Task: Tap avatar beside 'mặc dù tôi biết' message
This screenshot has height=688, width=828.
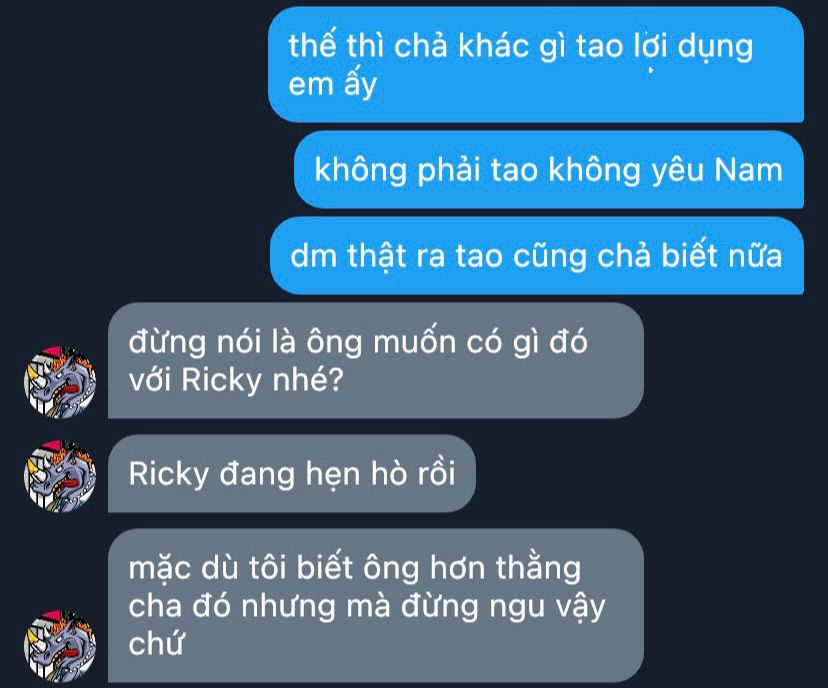Action: pyautogui.click(x=60, y=646)
